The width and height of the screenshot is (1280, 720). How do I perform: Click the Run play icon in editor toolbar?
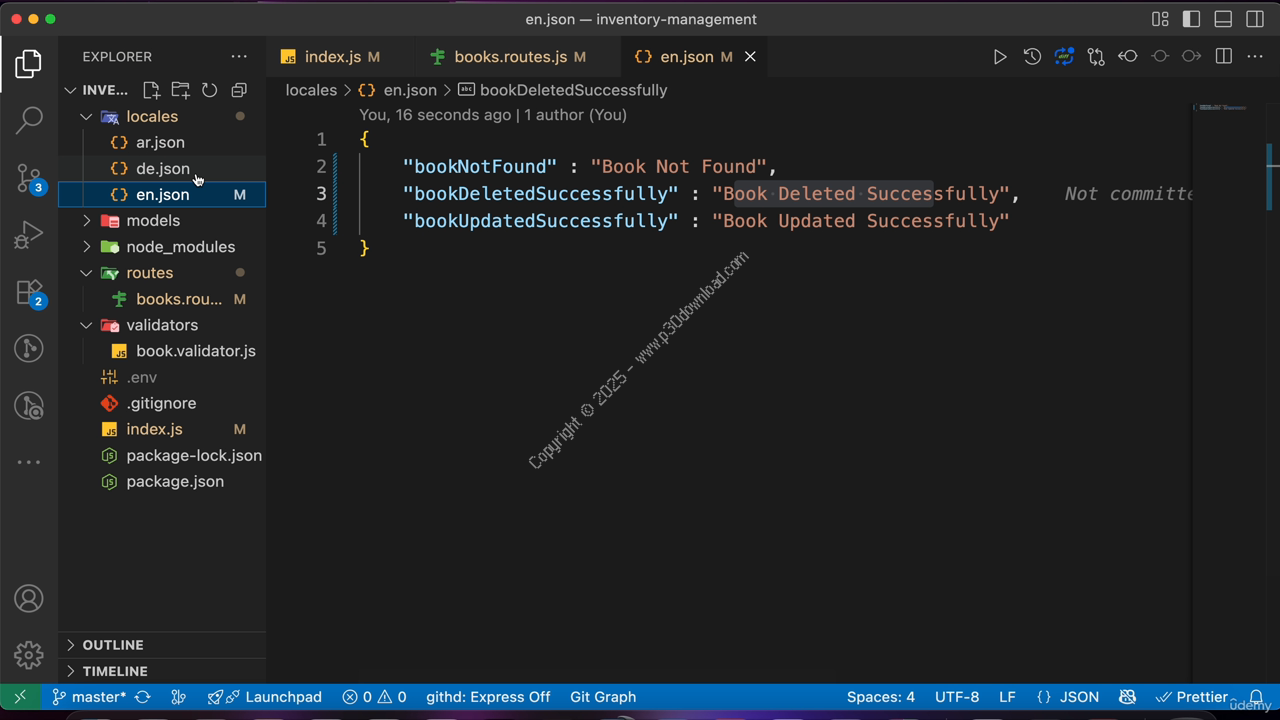click(999, 57)
